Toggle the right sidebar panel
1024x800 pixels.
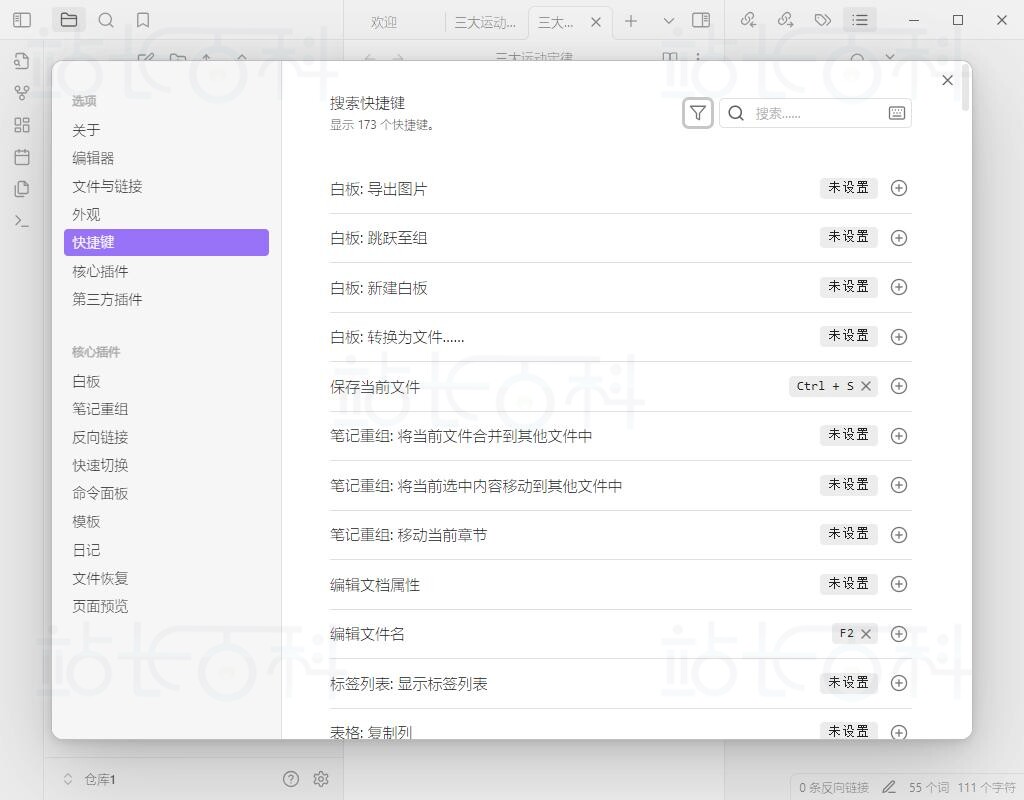point(701,20)
